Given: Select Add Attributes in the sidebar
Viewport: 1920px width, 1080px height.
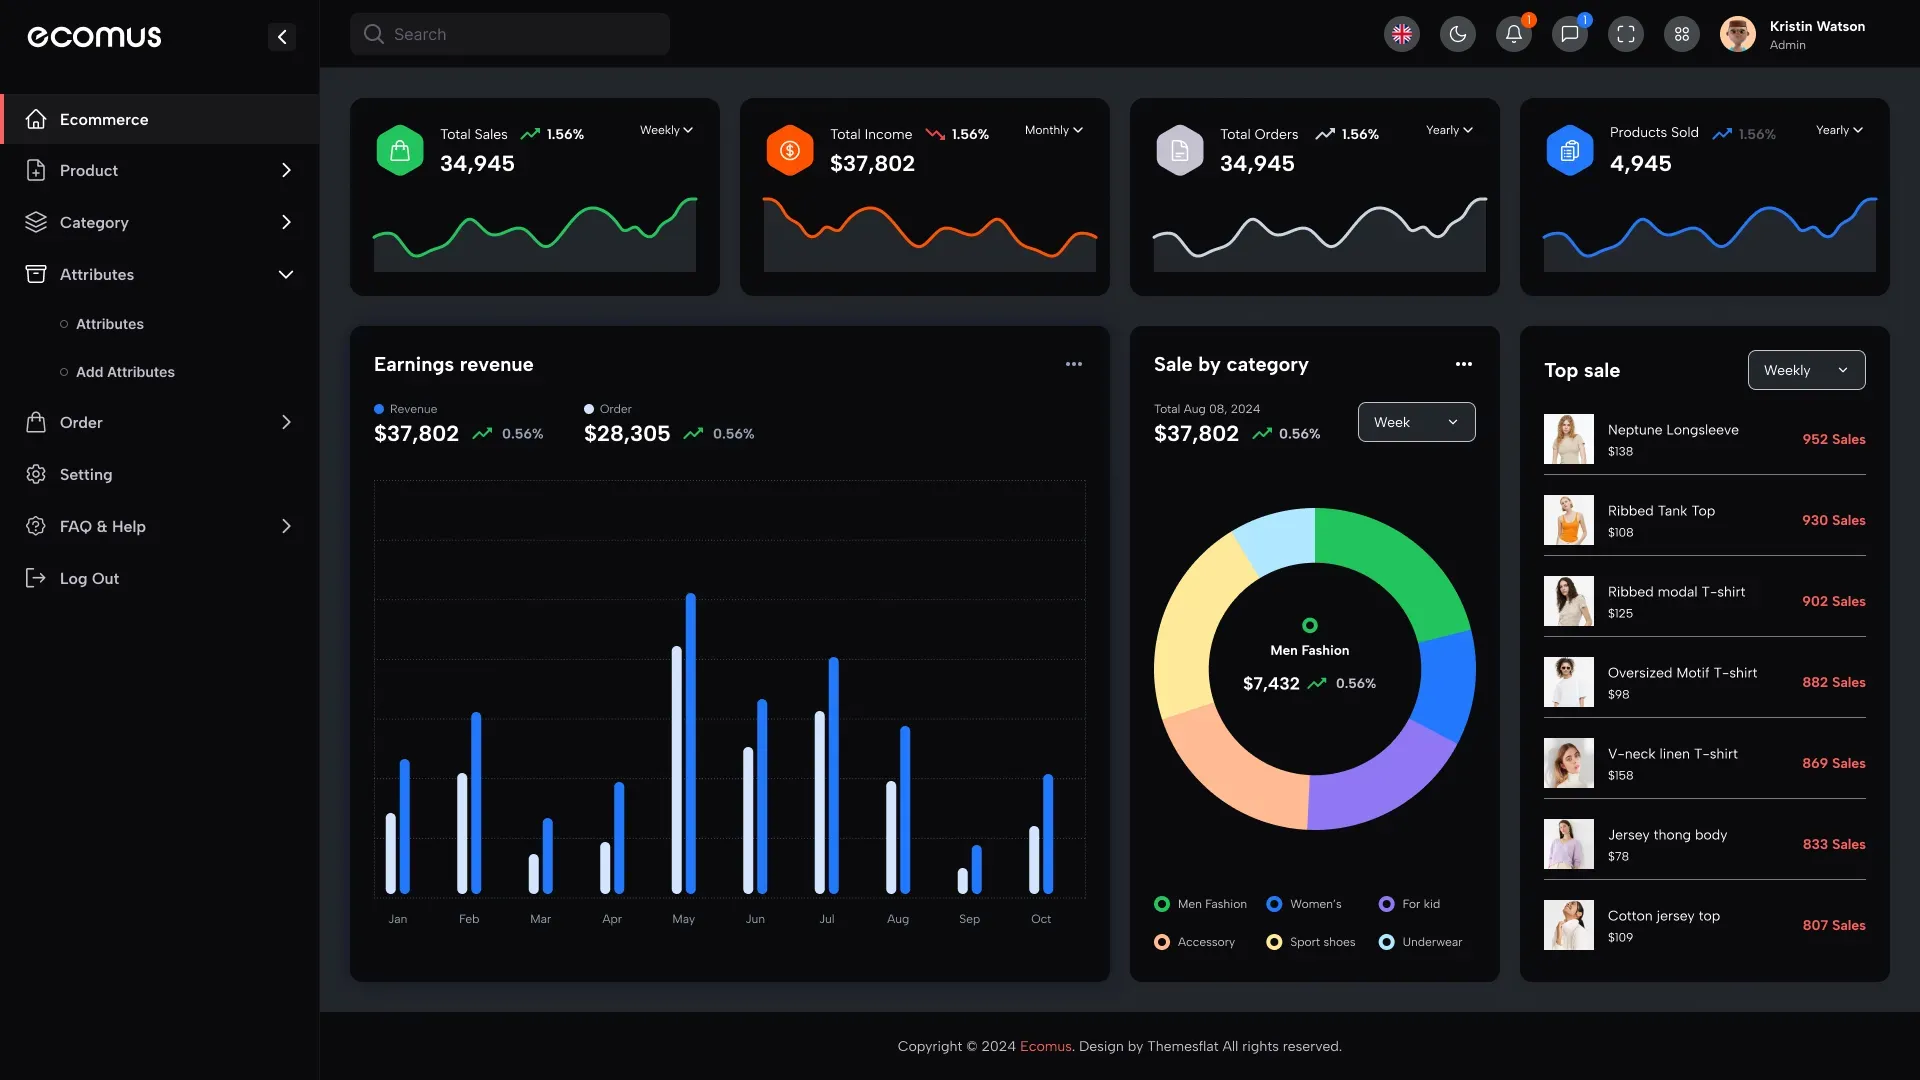Looking at the screenshot, I should pos(124,372).
